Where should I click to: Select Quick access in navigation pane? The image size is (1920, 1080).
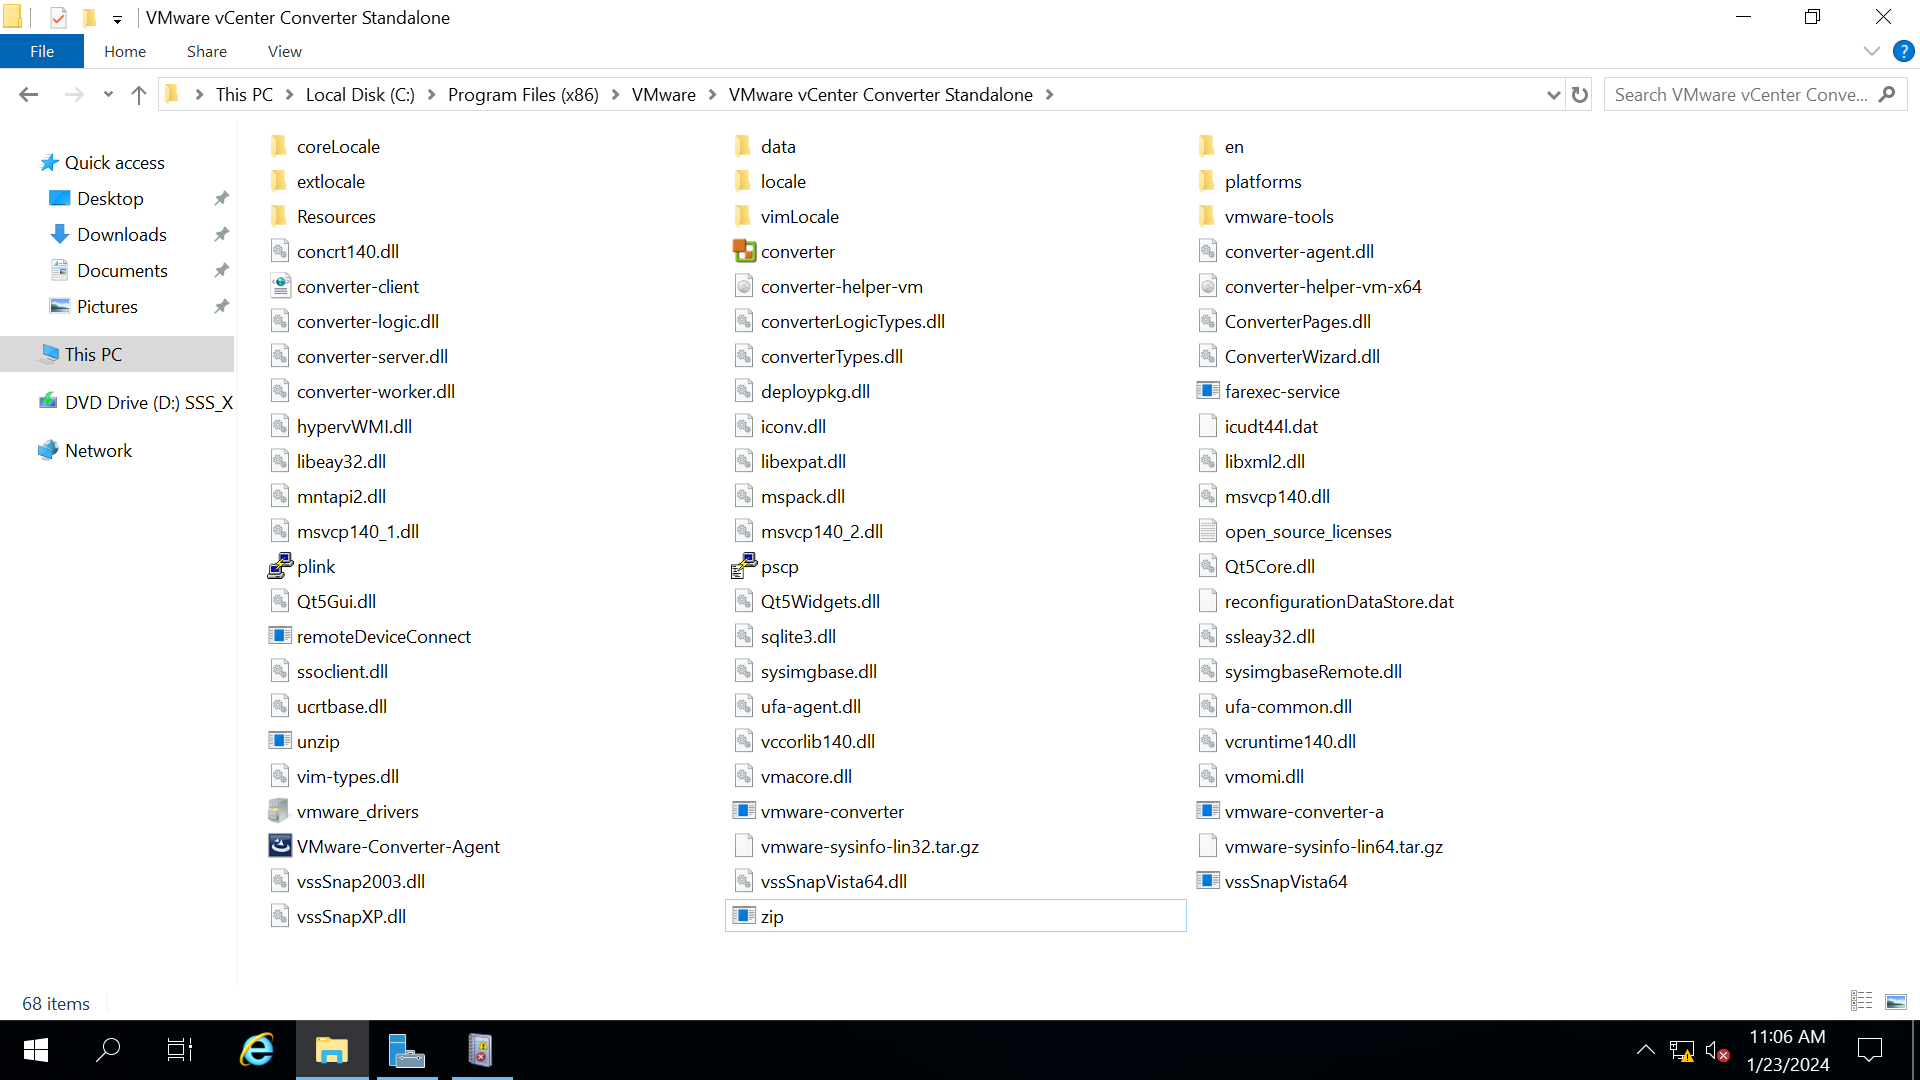pyautogui.click(x=115, y=162)
